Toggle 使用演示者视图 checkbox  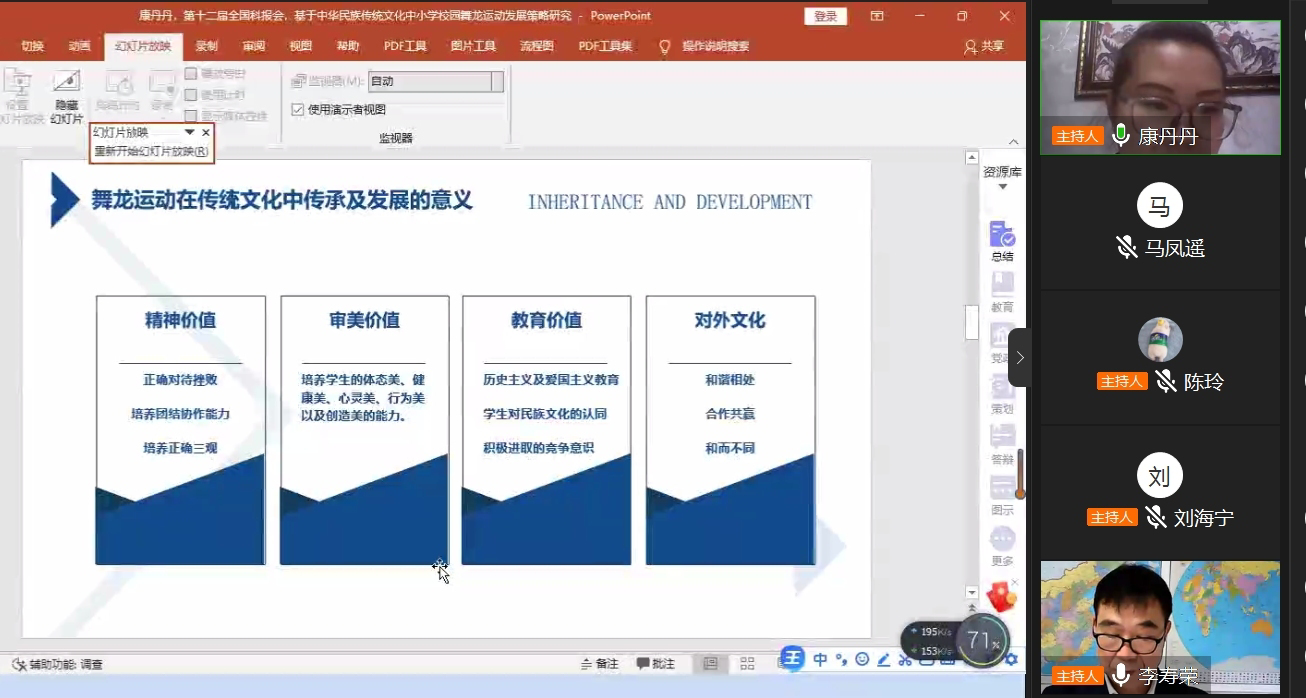click(298, 110)
